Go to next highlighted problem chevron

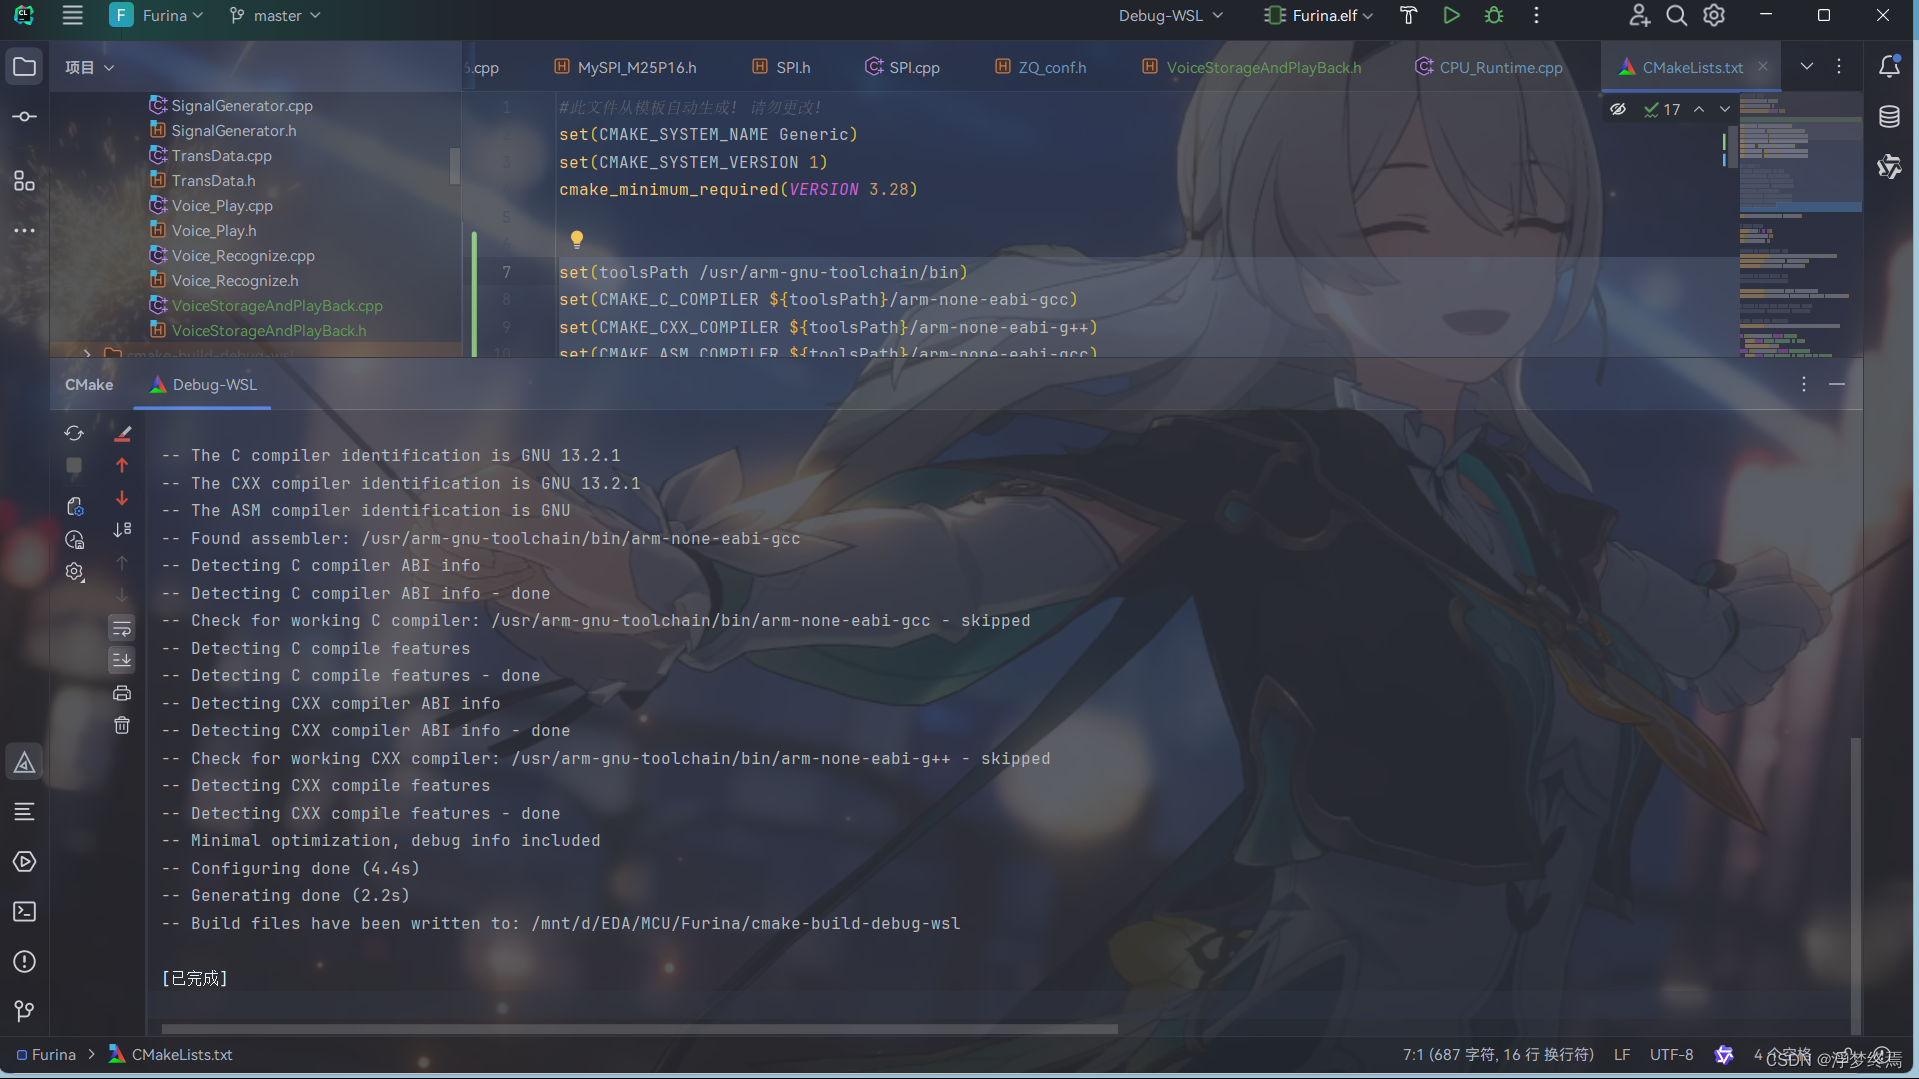[x=1724, y=109]
